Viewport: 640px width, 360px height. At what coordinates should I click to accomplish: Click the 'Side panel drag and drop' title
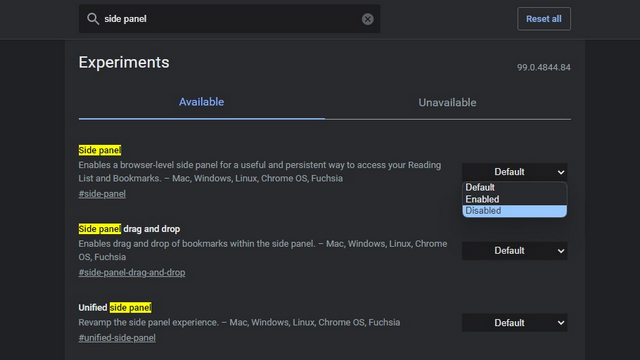pyautogui.click(x=129, y=229)
